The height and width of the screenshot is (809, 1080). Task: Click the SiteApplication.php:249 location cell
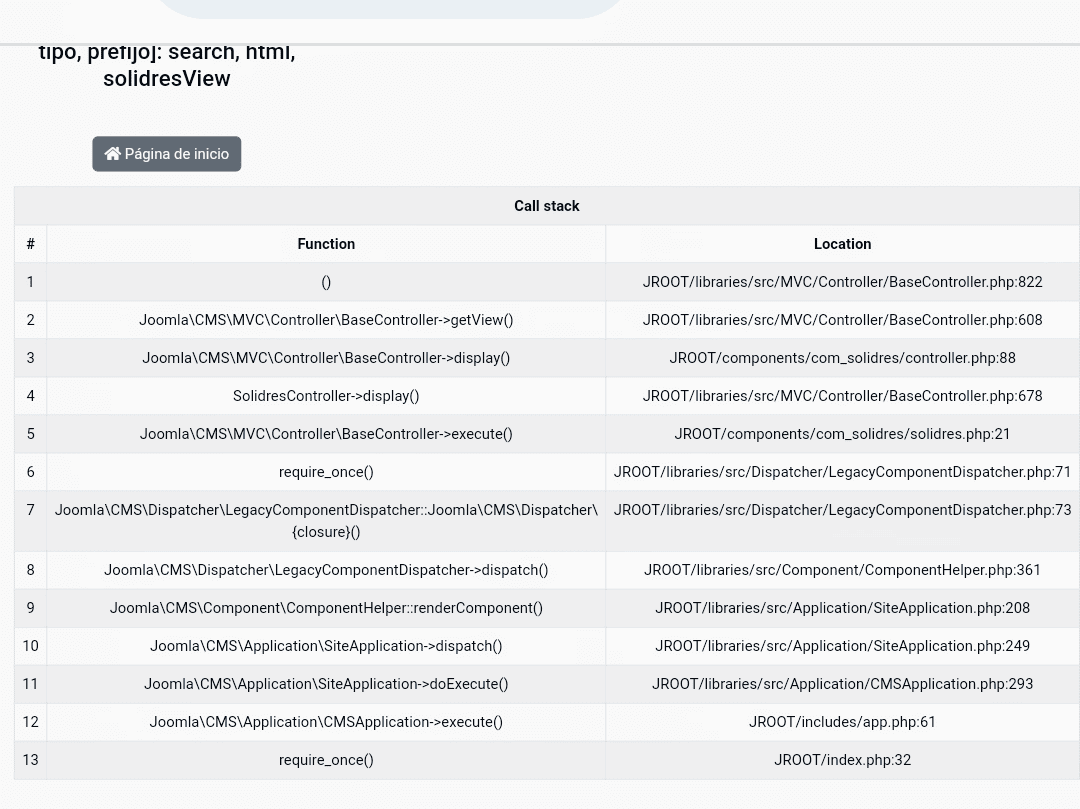click(x=842, y=646)
